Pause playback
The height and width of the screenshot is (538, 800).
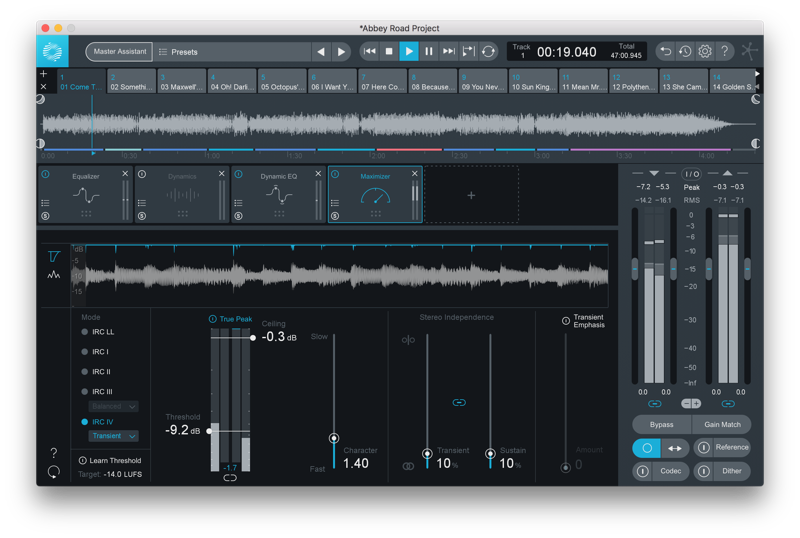[x=429, y=51]
